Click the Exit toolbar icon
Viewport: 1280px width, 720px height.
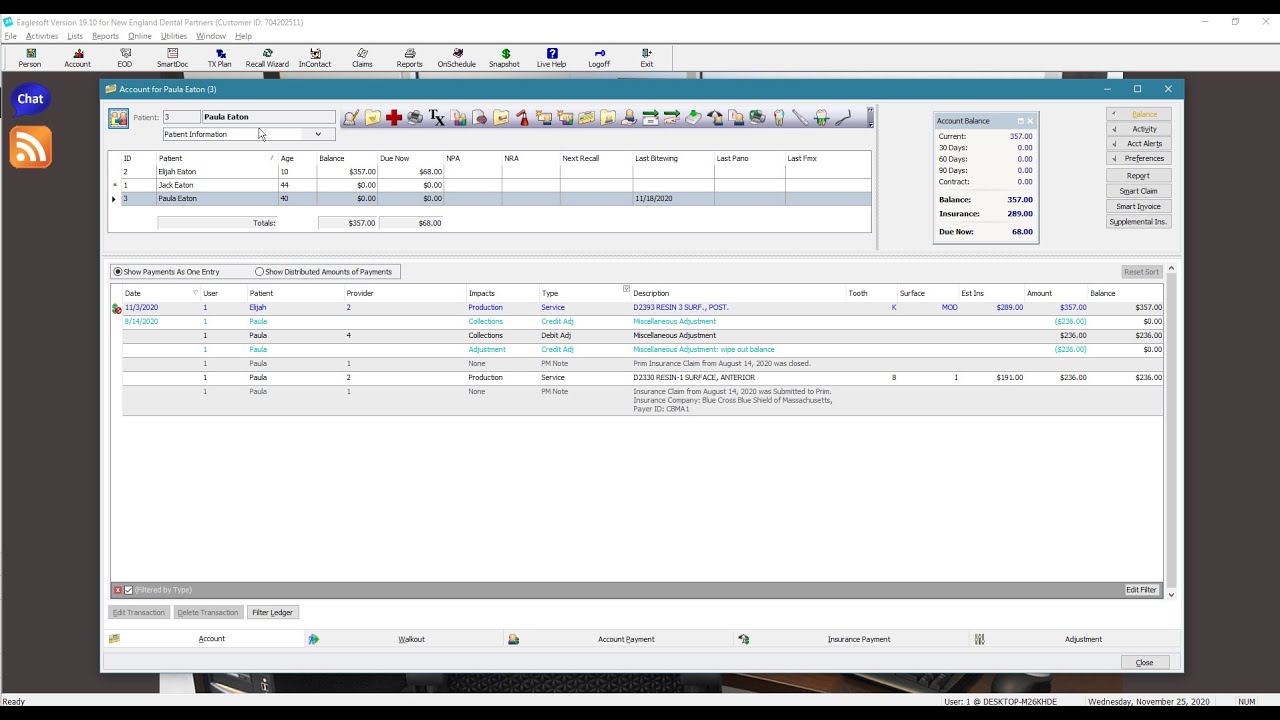click(647, 58)
